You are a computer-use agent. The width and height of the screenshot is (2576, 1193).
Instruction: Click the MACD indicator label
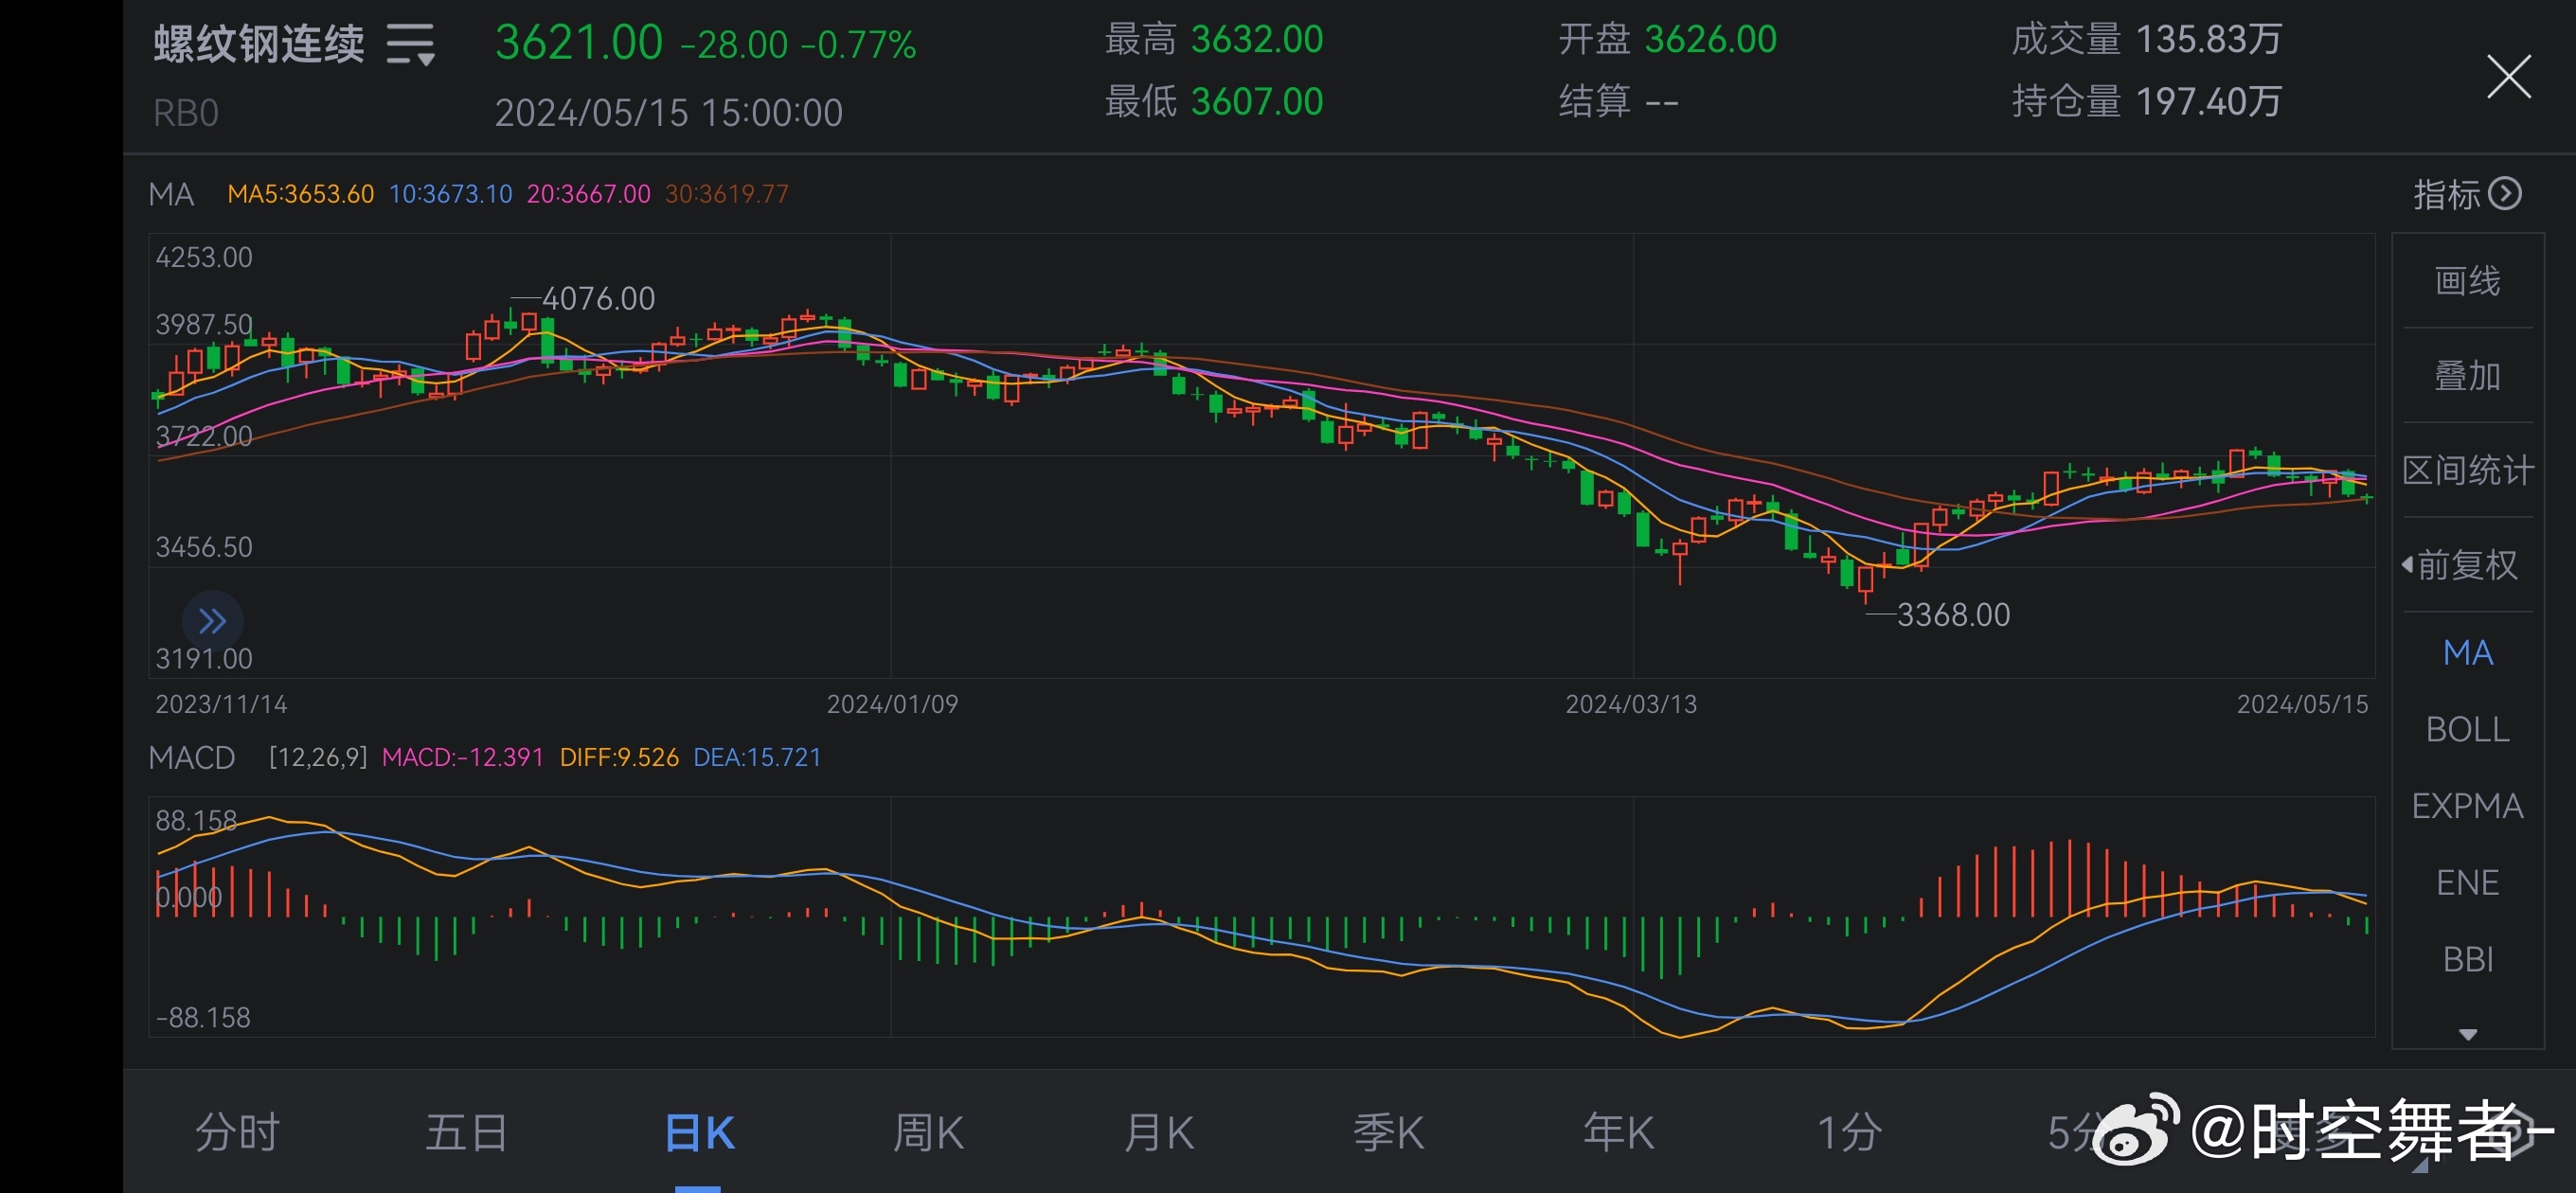(191, 757)
